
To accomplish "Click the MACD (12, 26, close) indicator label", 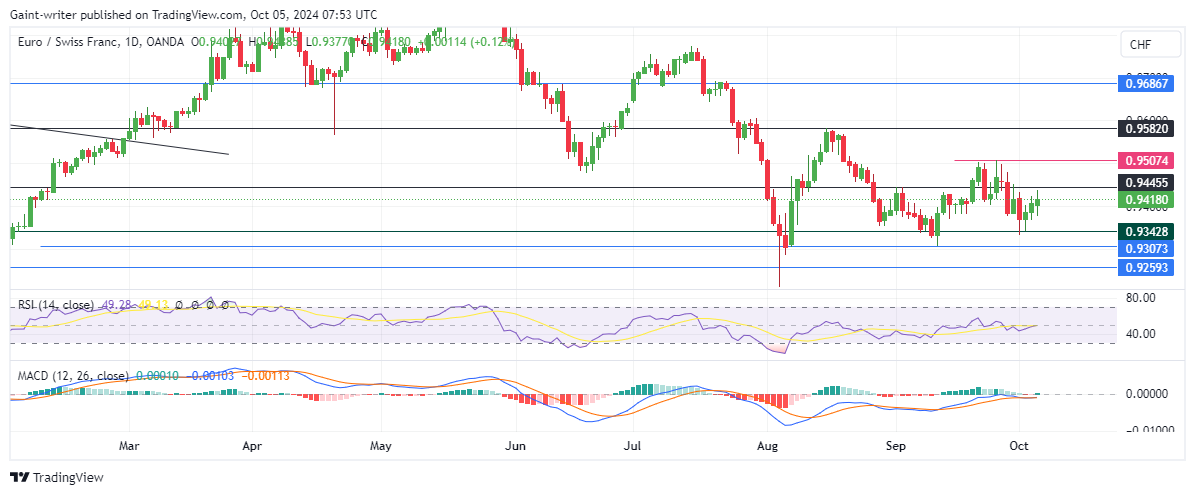I will point(72,375).
